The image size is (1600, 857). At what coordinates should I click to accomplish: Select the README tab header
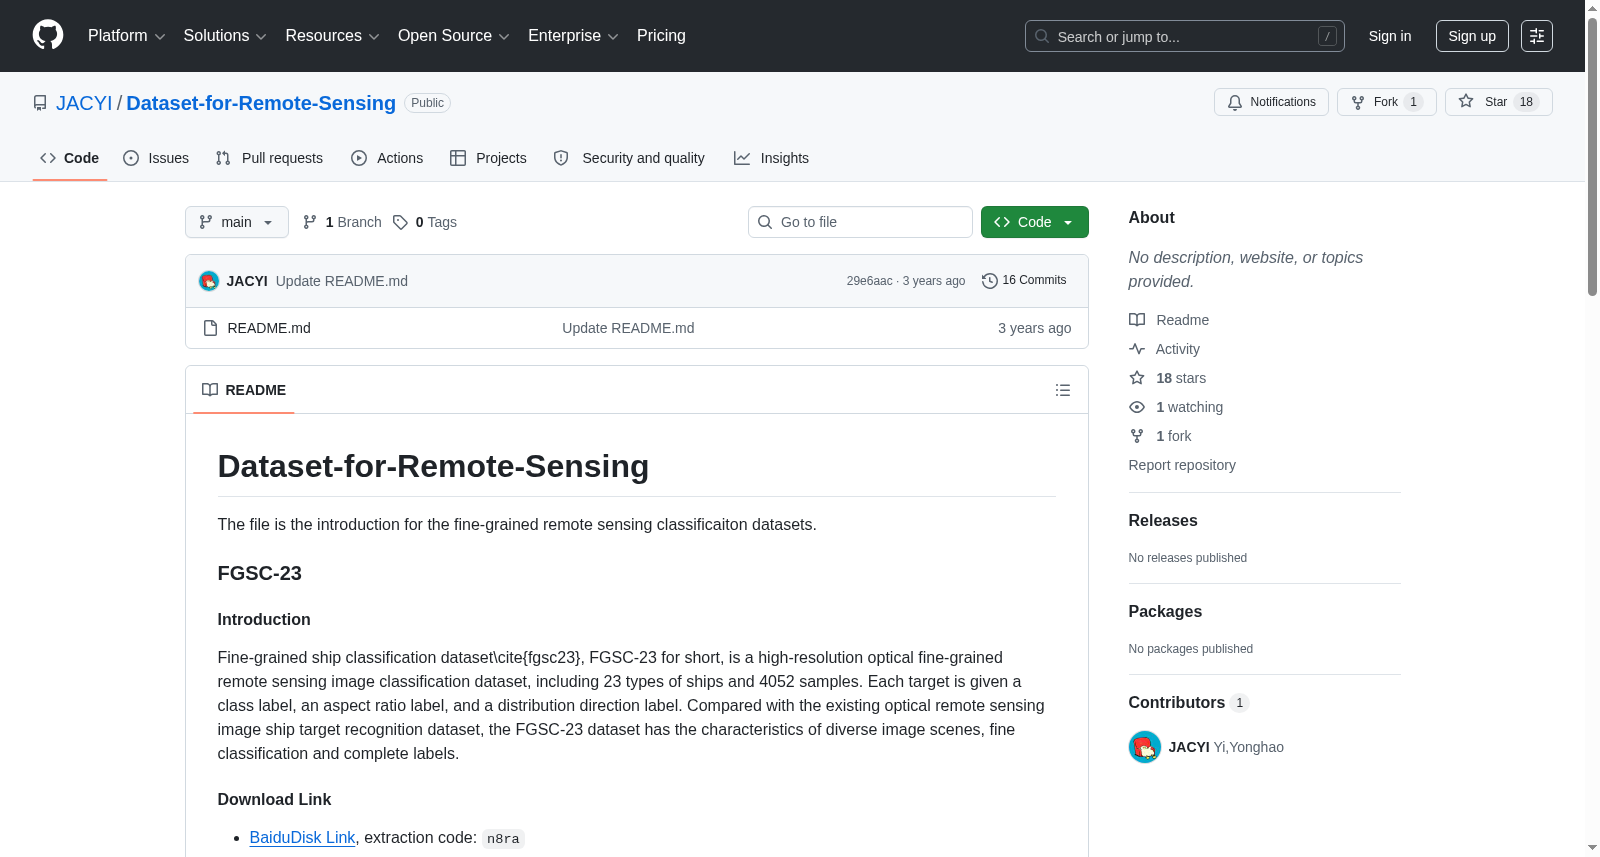244,390
